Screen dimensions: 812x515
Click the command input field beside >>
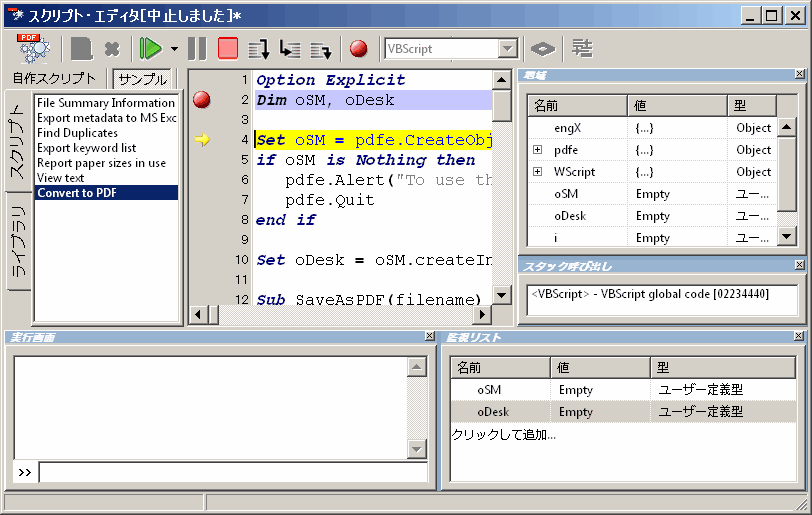234,473
